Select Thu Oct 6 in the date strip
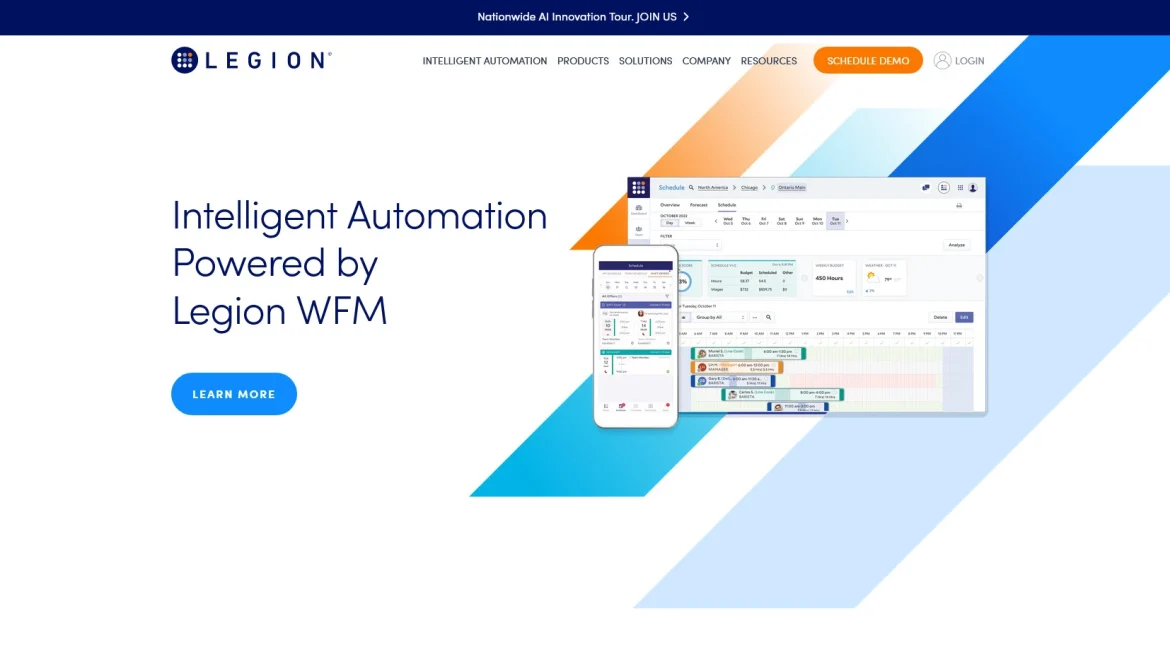Screen dimensions: 1170x650 tap(745, 221)
